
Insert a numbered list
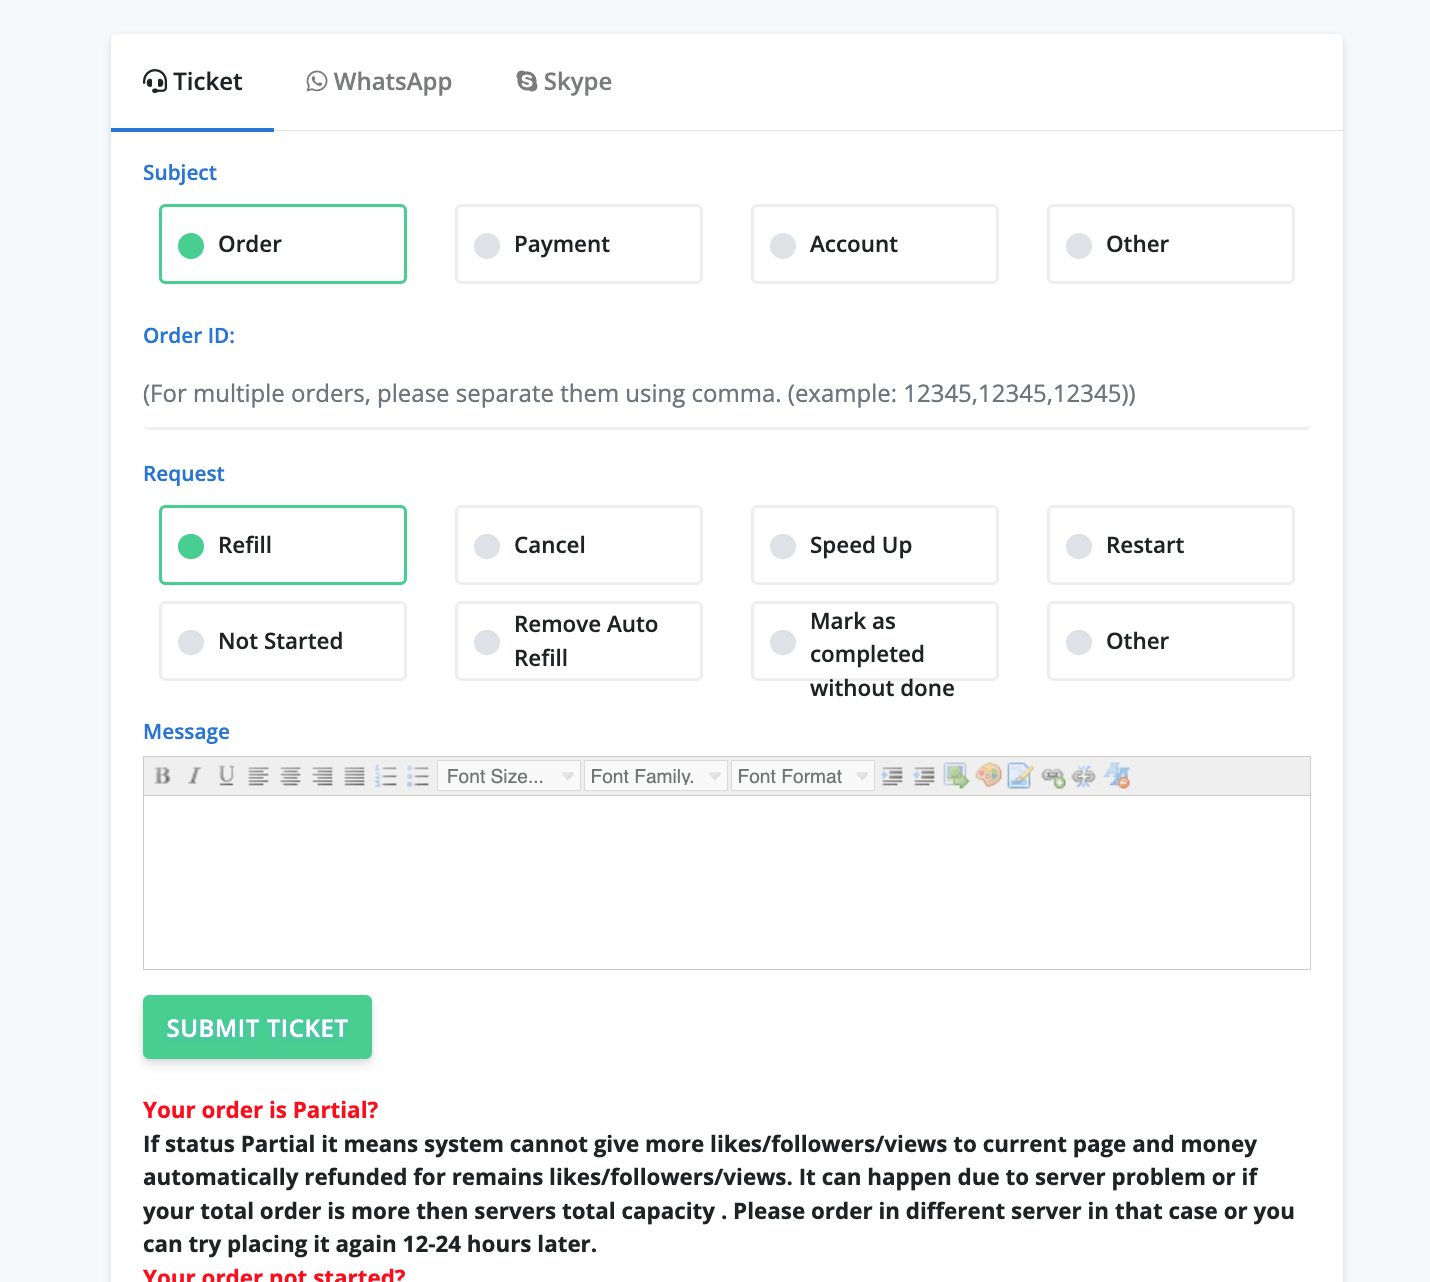pos(387,776)
